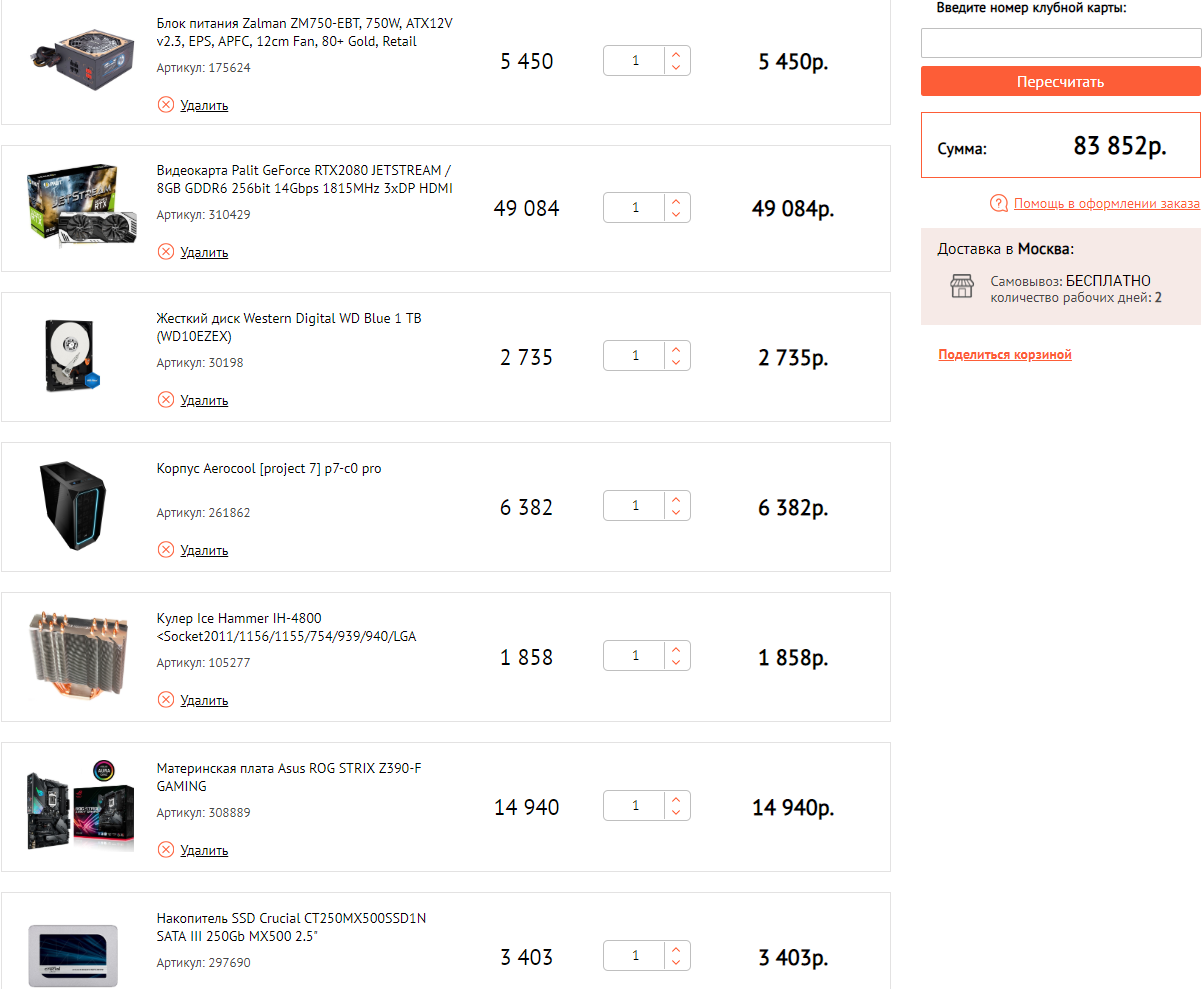Click the quantity field for Ice Hammer cooler
The height and width of the screenshot is (989, 1202).
(x=635, y=656)
